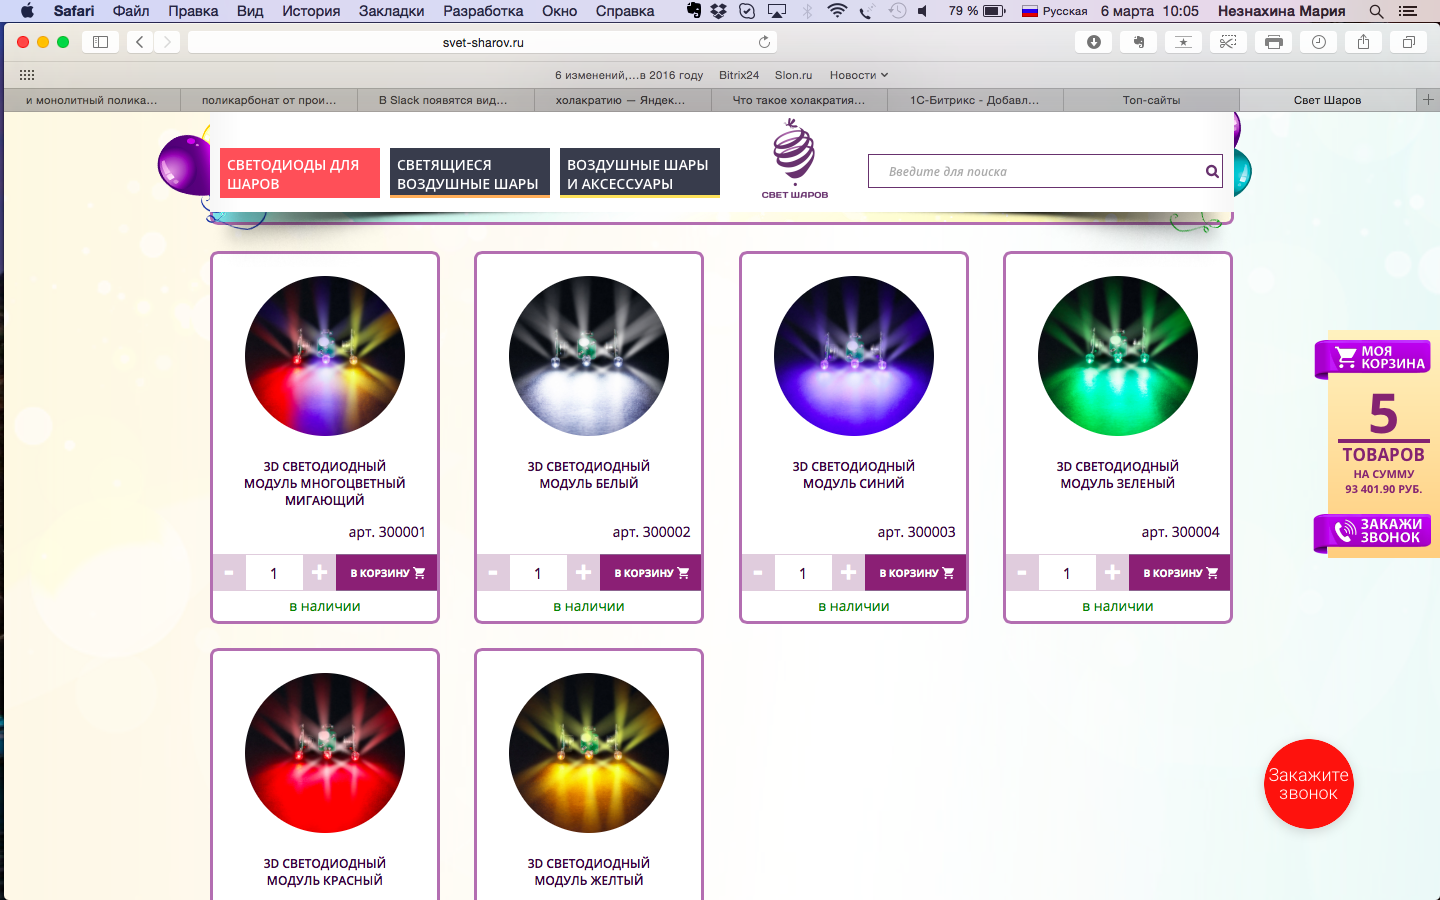Go back with the Safari back arrow
The height and width of the screenshot is (900, 1440).
point(140,42)
